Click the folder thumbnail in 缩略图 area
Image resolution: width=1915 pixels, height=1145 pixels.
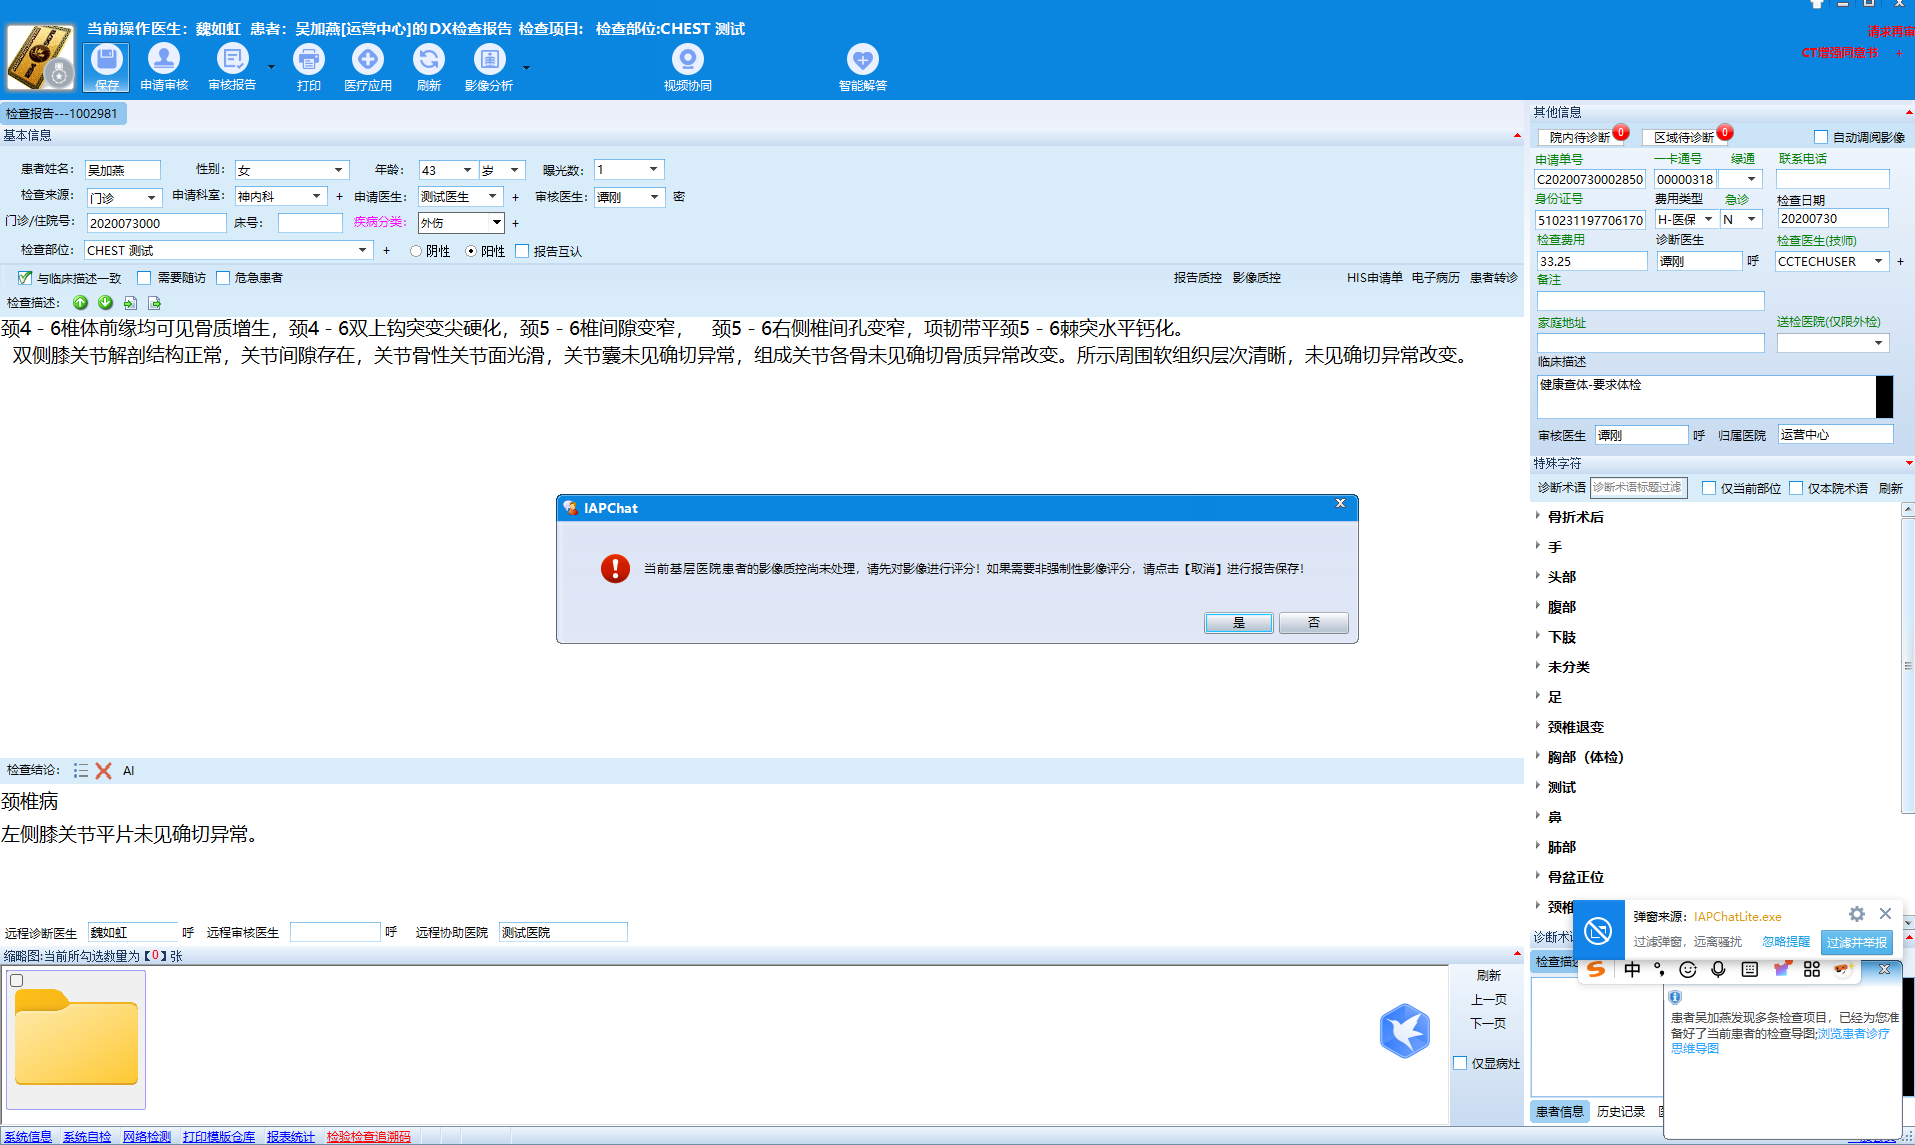[76, 1038]
